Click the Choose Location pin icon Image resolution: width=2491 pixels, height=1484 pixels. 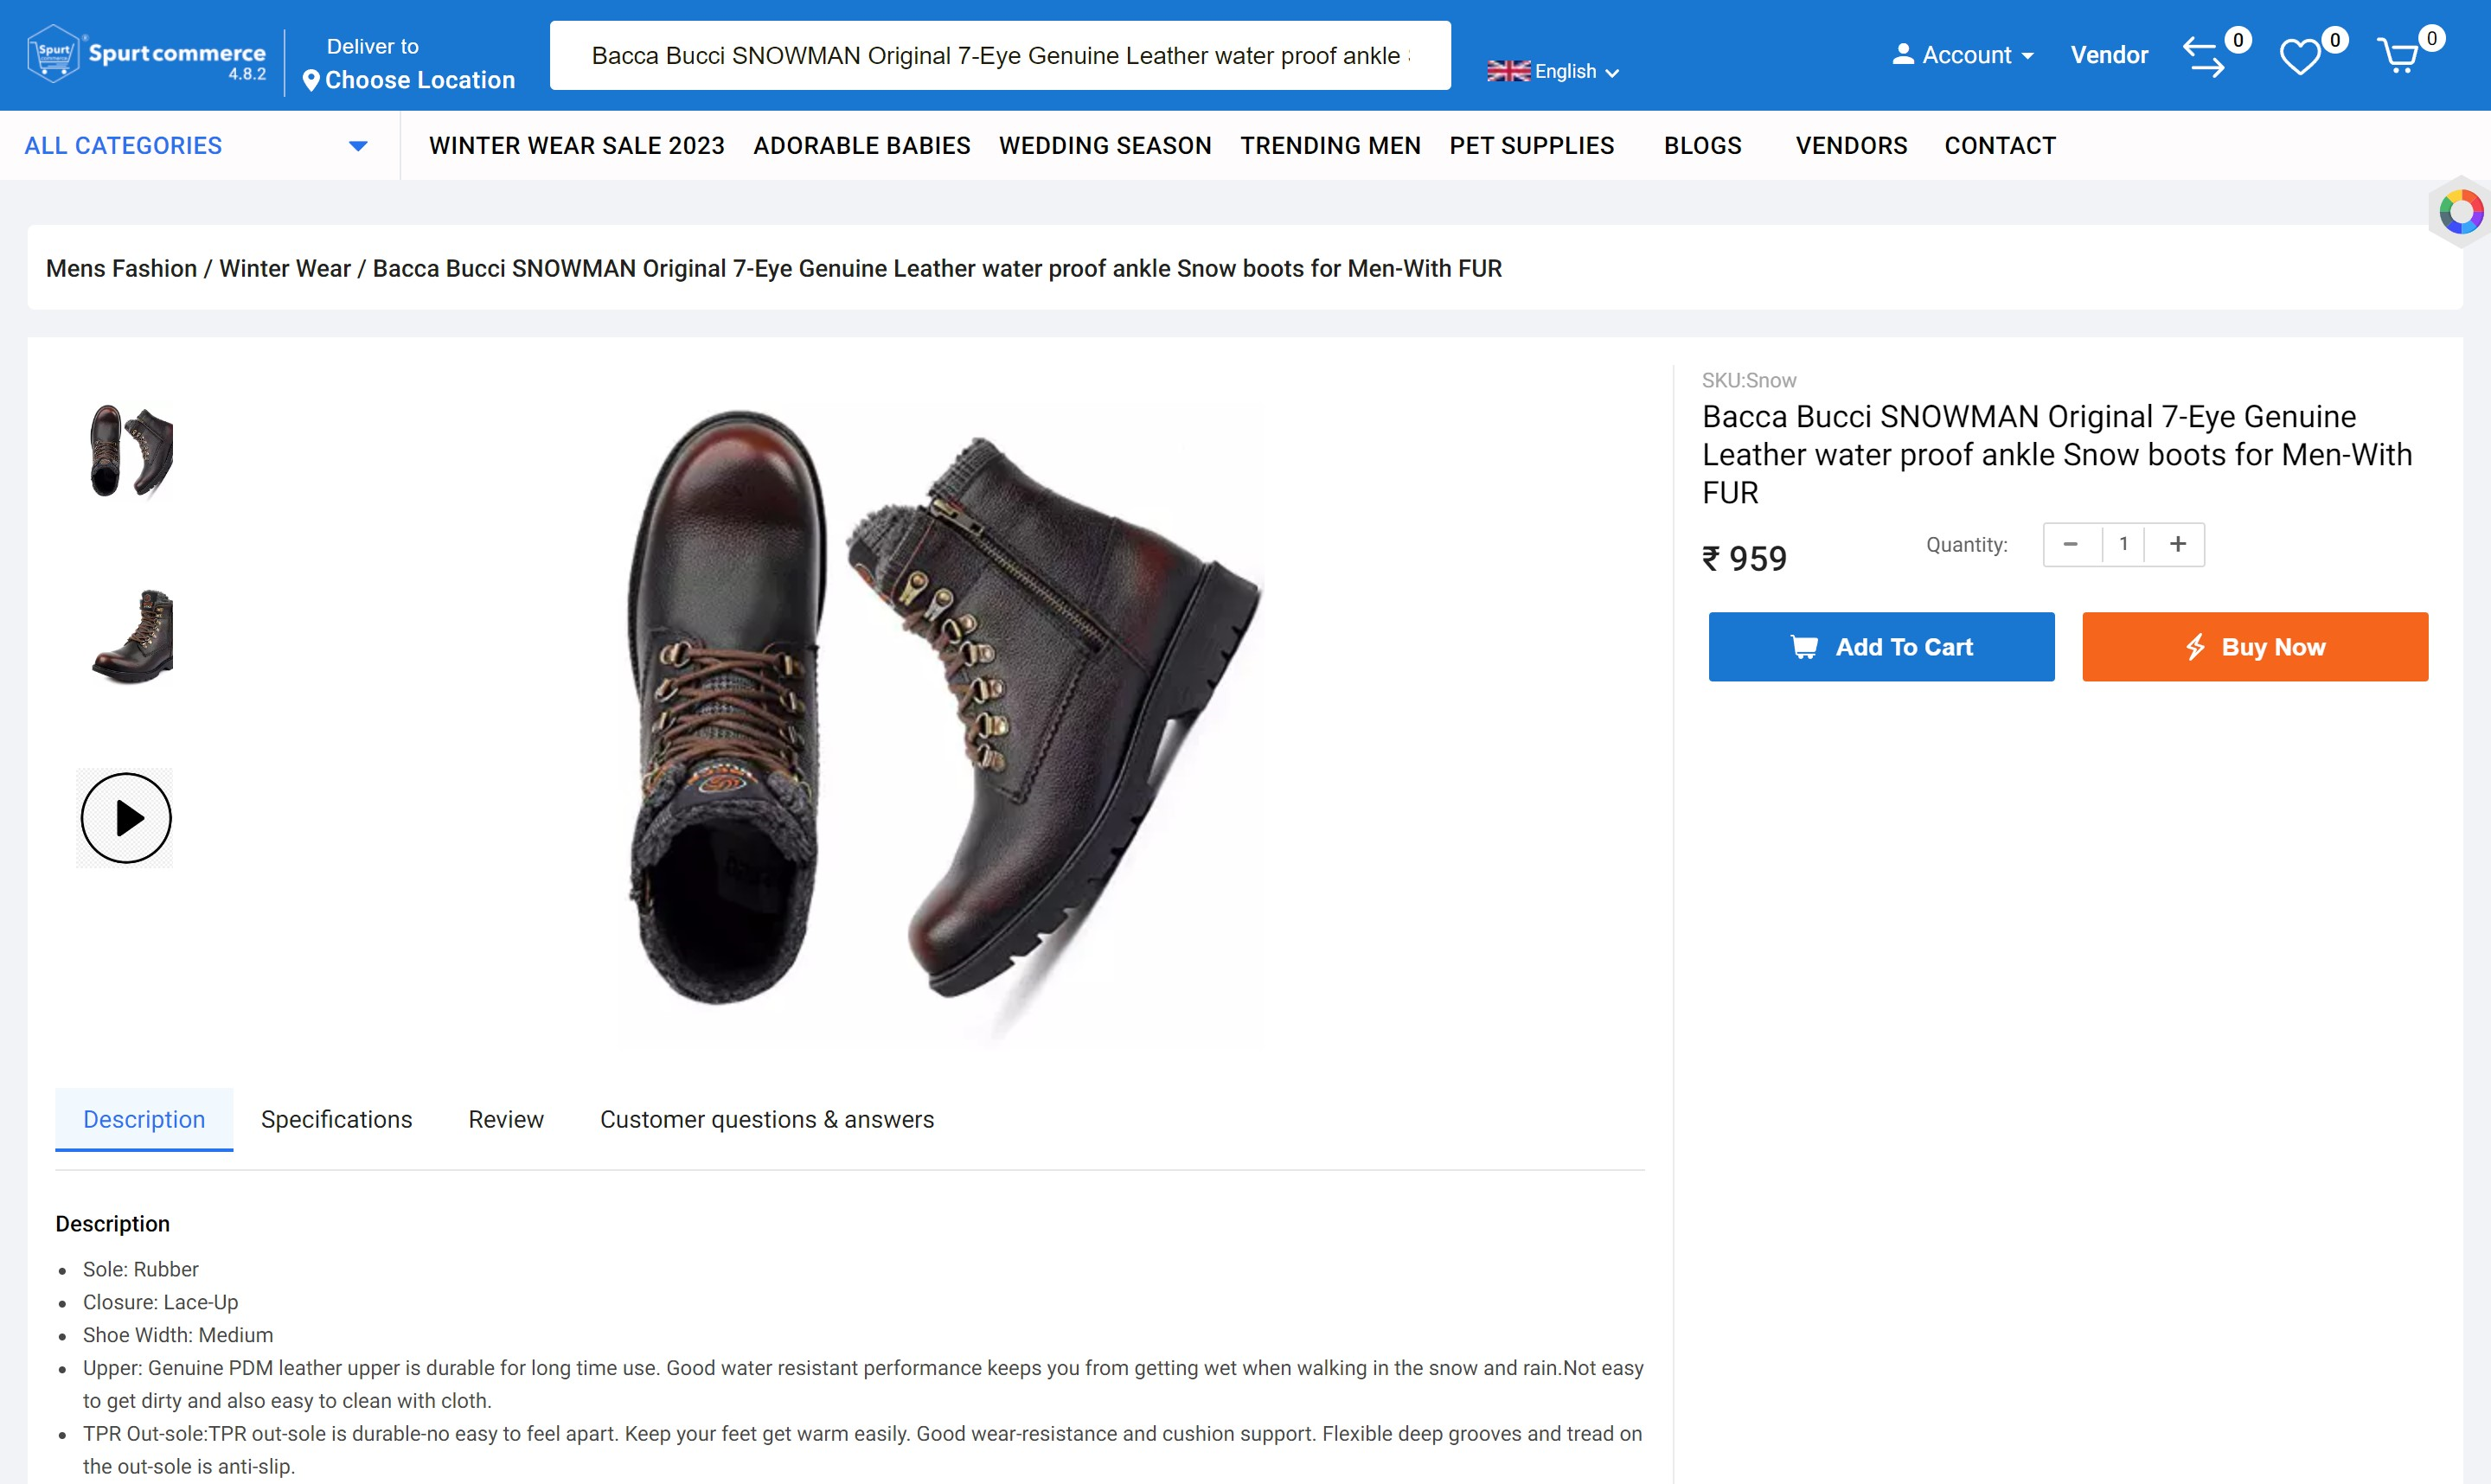[311, 80]
